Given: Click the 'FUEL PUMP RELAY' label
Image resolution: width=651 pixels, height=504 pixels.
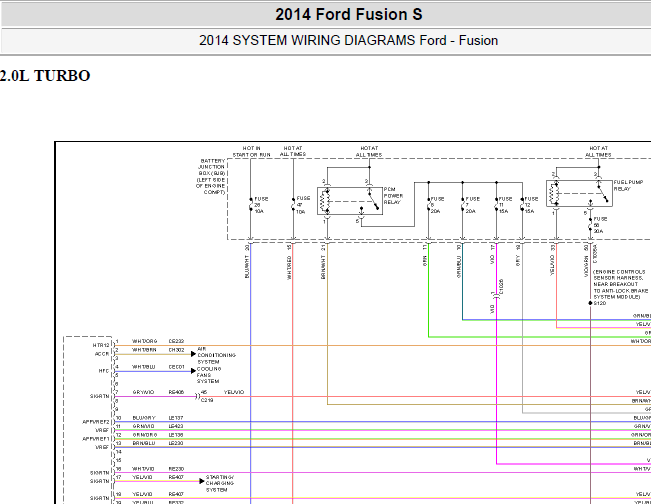Looking at the screenshot, I should [x=628, y=185].
